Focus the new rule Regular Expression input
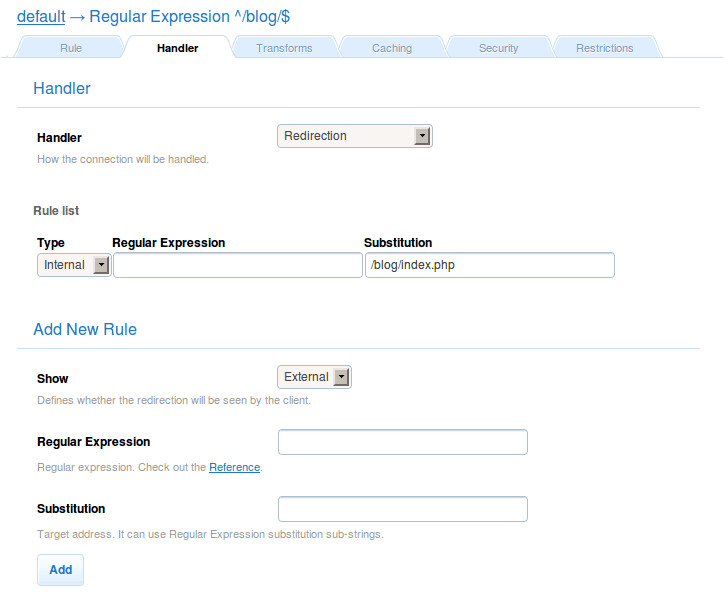The width and height of the screenshot is (724, 616). pos(402,442)
